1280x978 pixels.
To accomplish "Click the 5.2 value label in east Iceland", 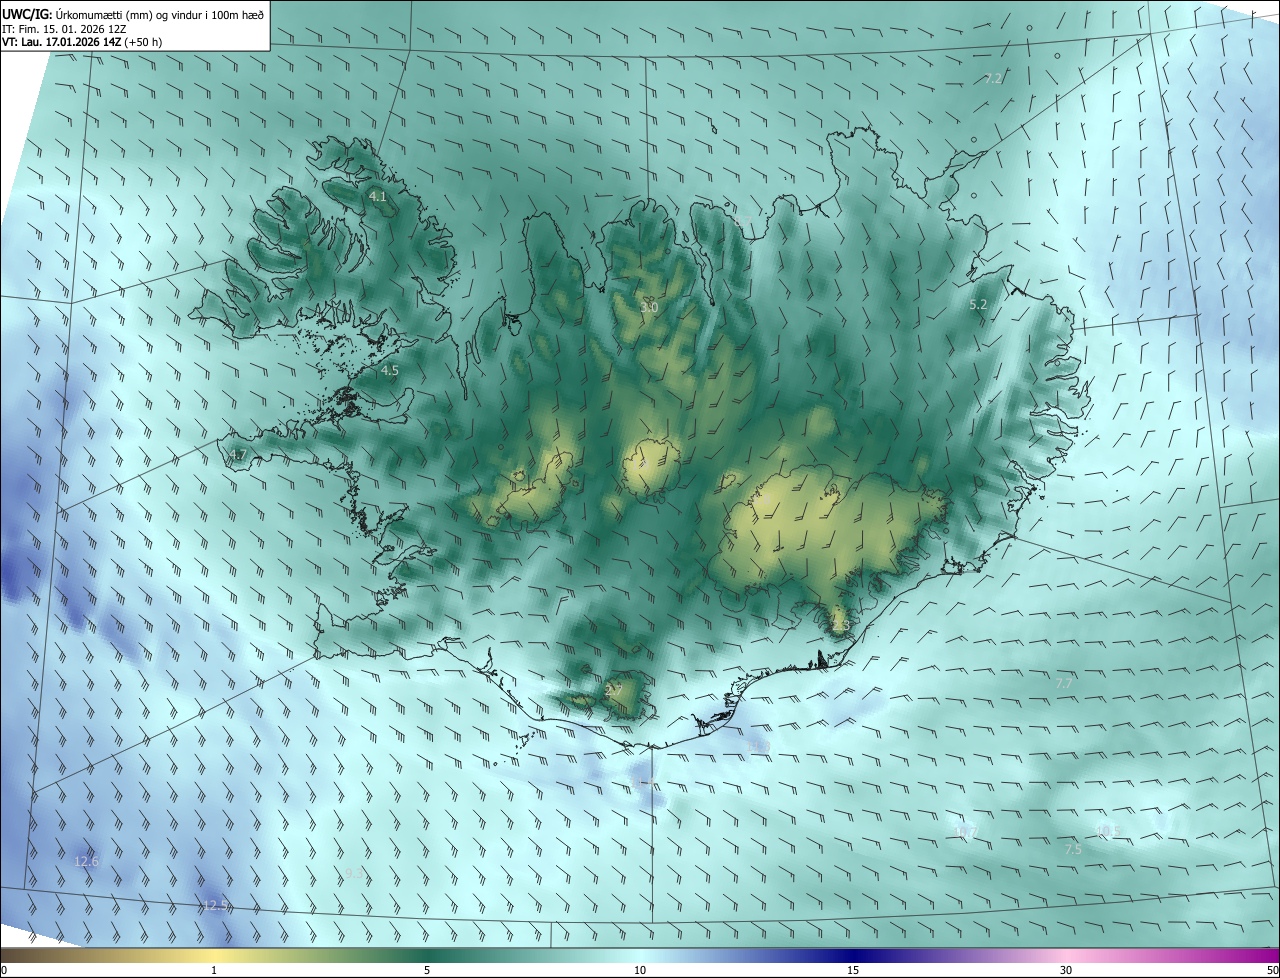I will (979, 304).
